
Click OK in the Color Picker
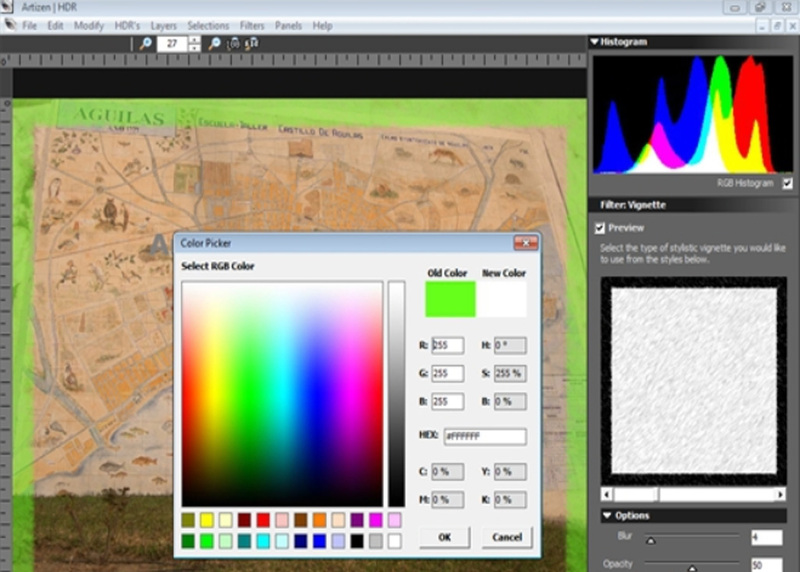click(x=444, y=537)
